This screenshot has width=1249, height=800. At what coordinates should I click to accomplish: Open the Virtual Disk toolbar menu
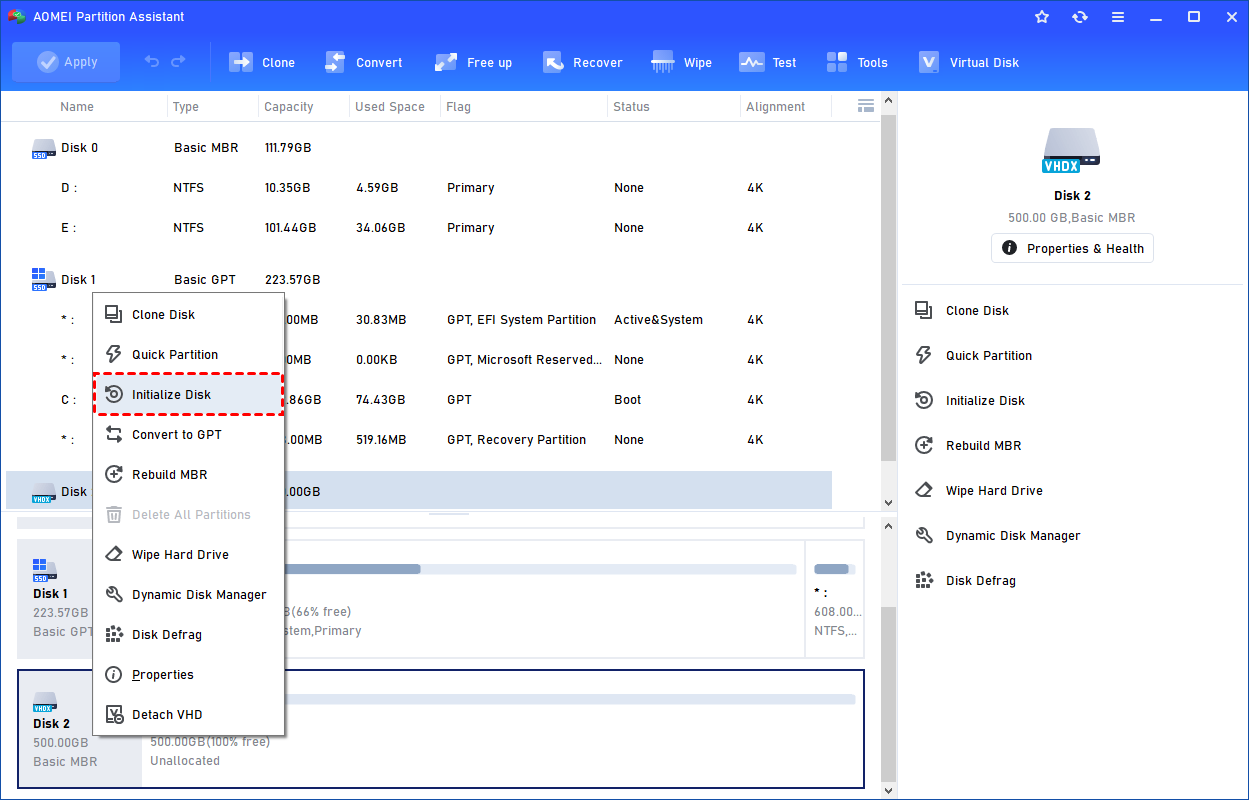point(968,62)
